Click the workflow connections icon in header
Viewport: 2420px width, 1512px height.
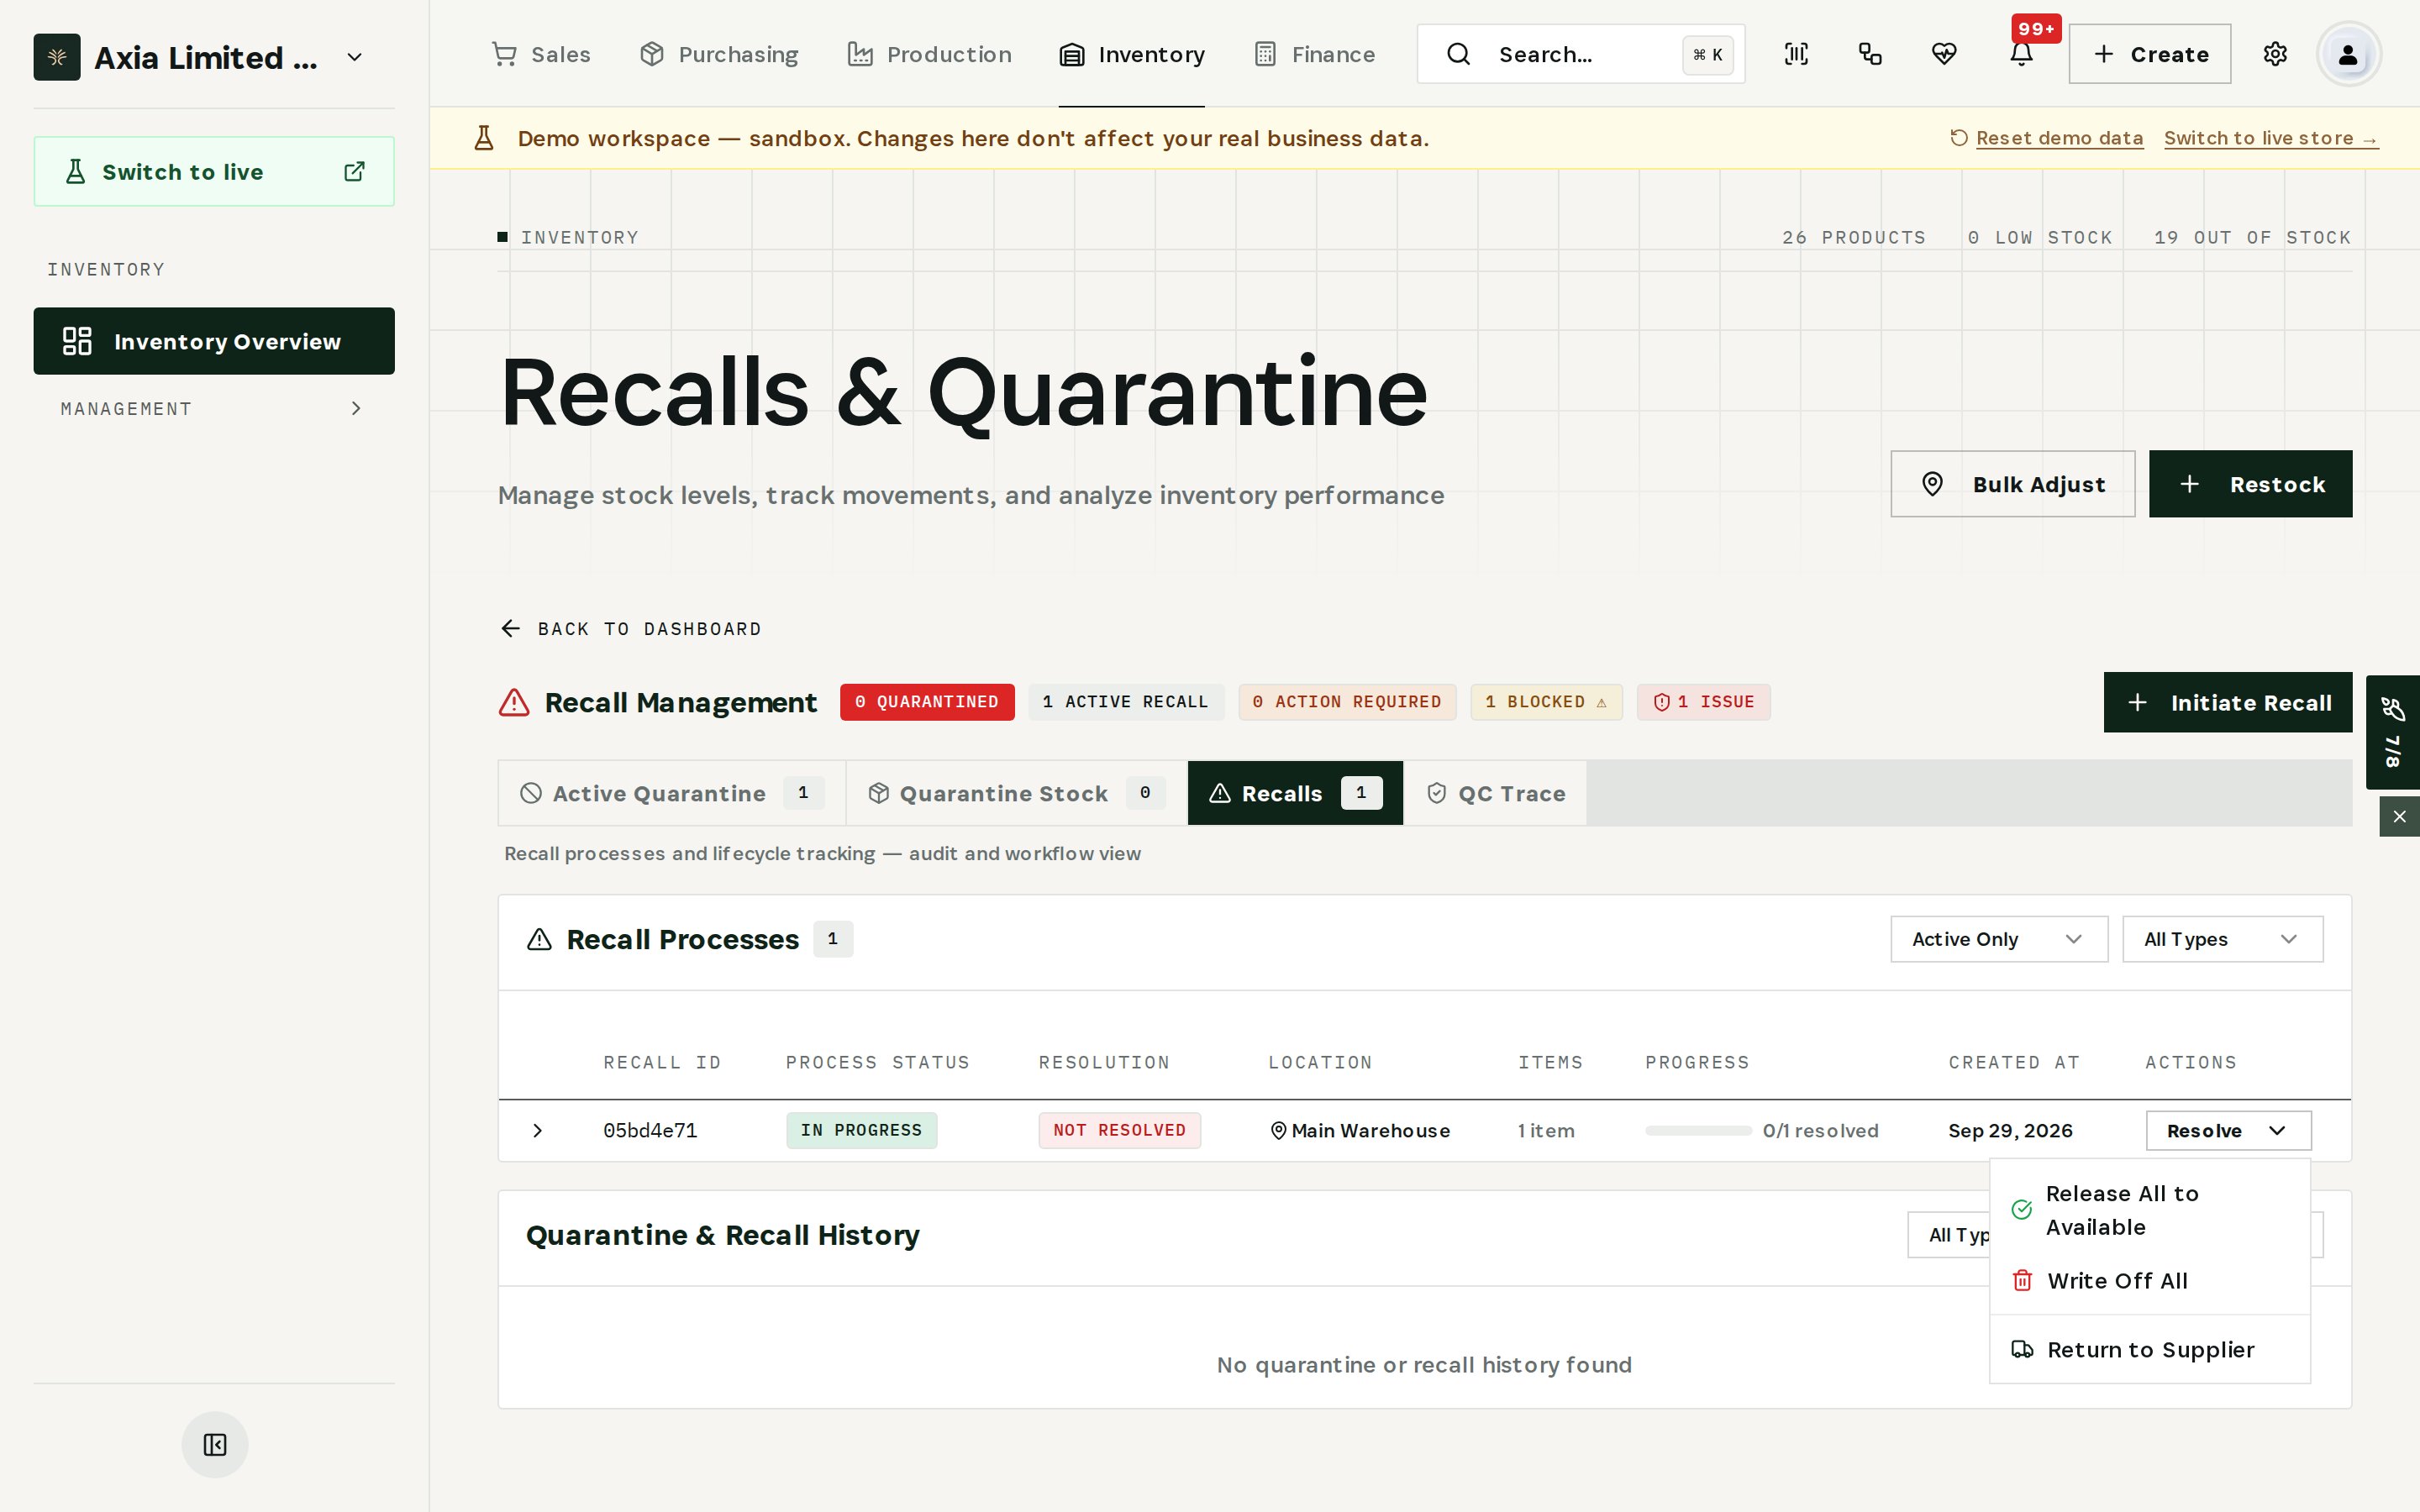tap(1870, 54)
